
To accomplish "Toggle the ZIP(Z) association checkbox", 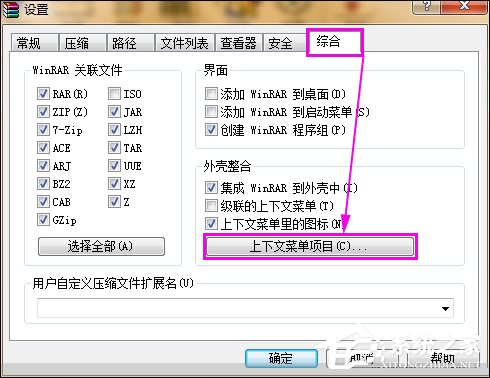I will pyautogui.click(x=43, y=112).
